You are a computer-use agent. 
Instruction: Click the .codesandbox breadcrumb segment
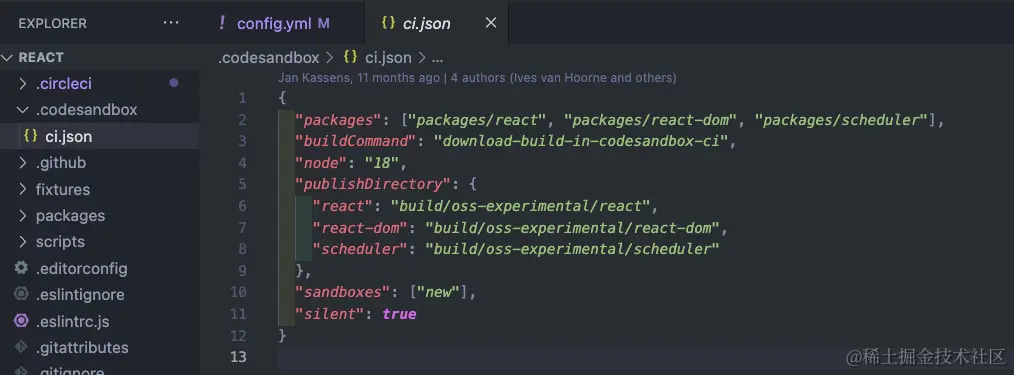coord(269,58)
